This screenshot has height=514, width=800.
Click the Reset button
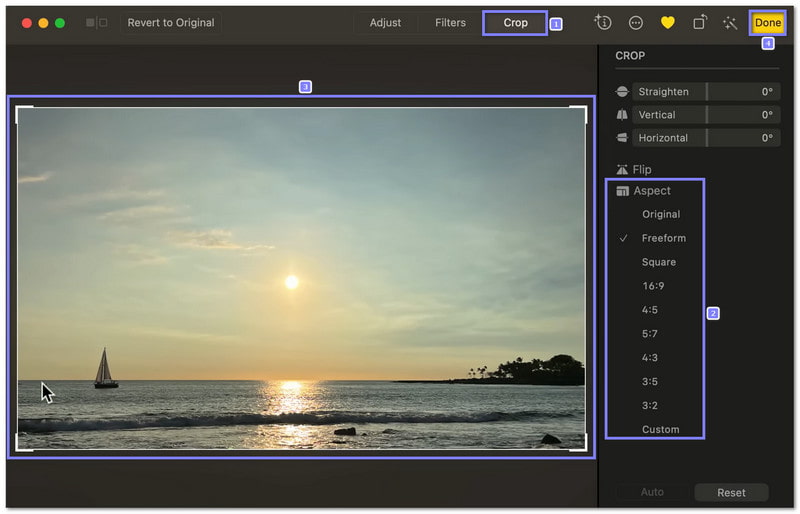(x=731, y=493)
